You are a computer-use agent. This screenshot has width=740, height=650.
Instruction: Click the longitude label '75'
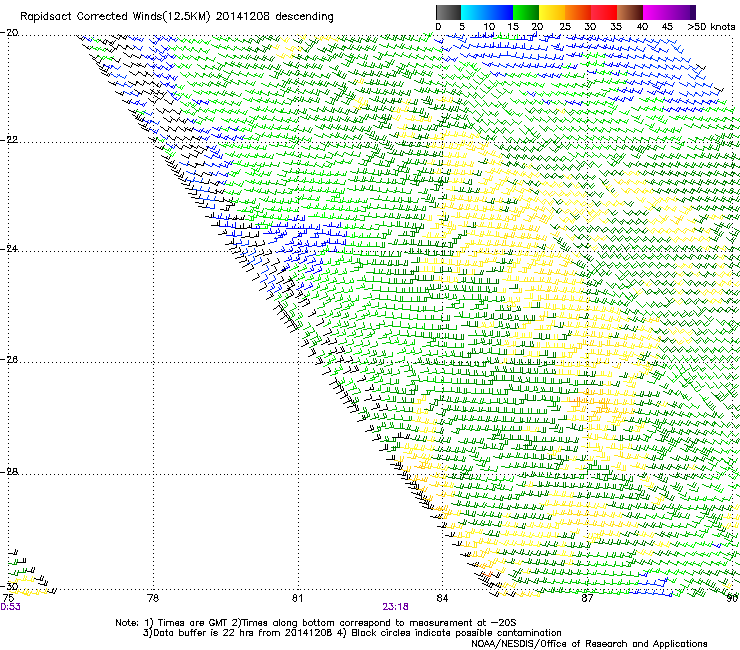[x=8, y=598]
